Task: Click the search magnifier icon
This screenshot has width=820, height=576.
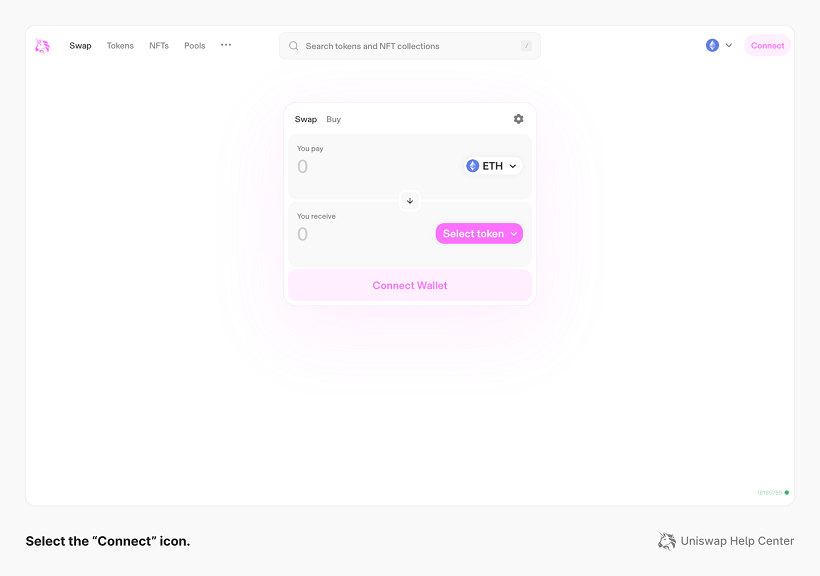Action: 294,46
